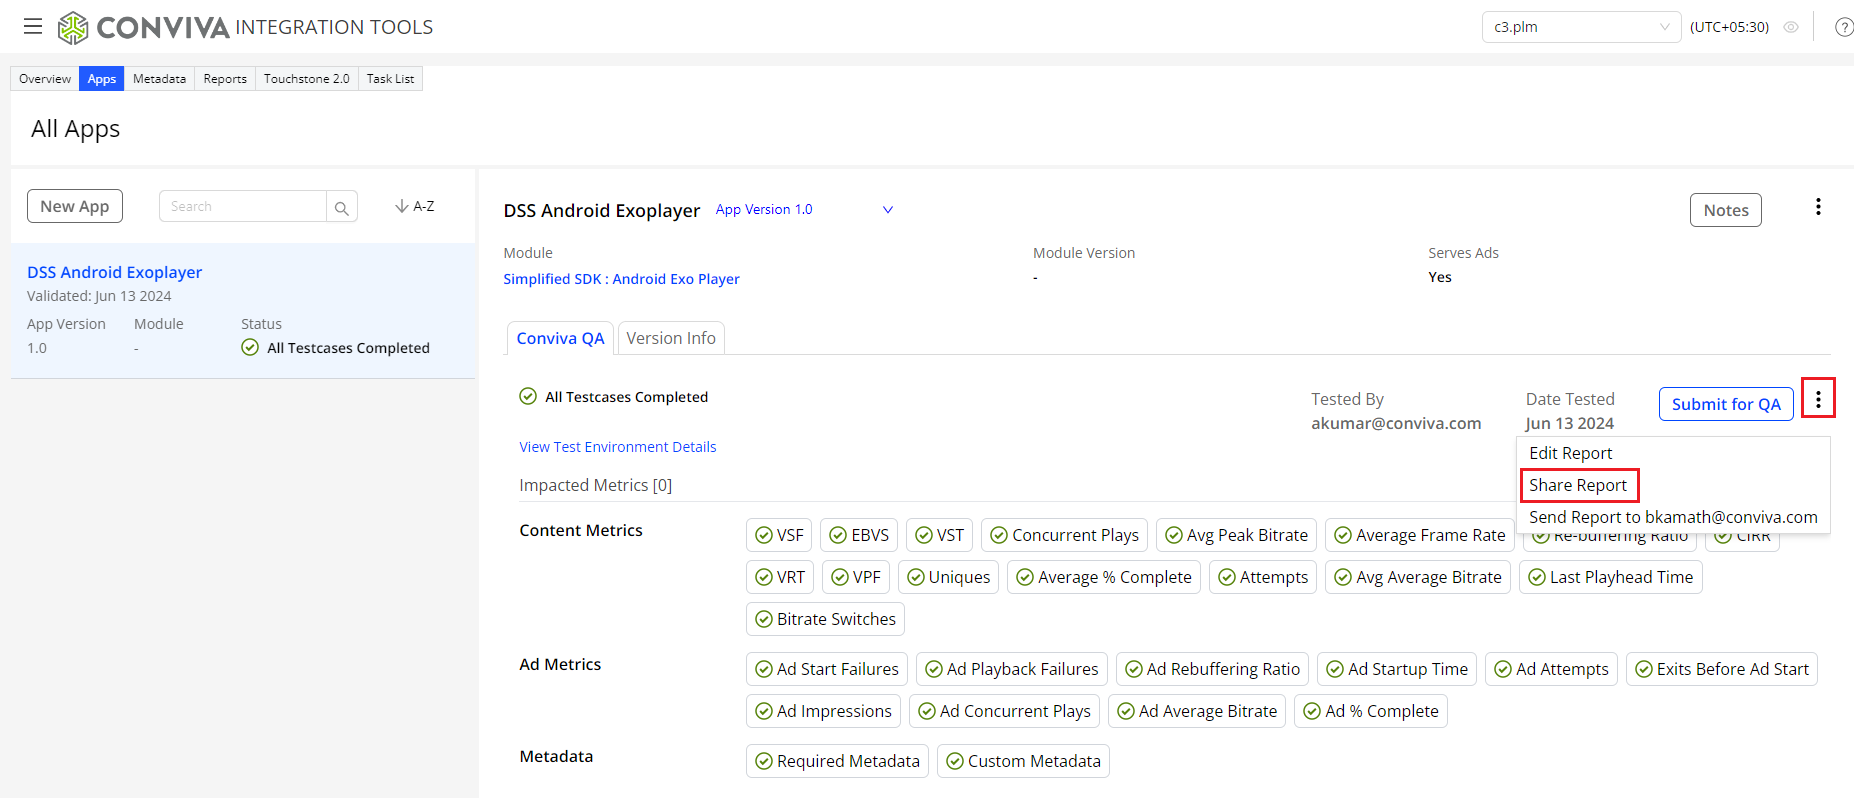
Task: Click the "Impacted Metrics [0]" heading
Action: (595, 485)
